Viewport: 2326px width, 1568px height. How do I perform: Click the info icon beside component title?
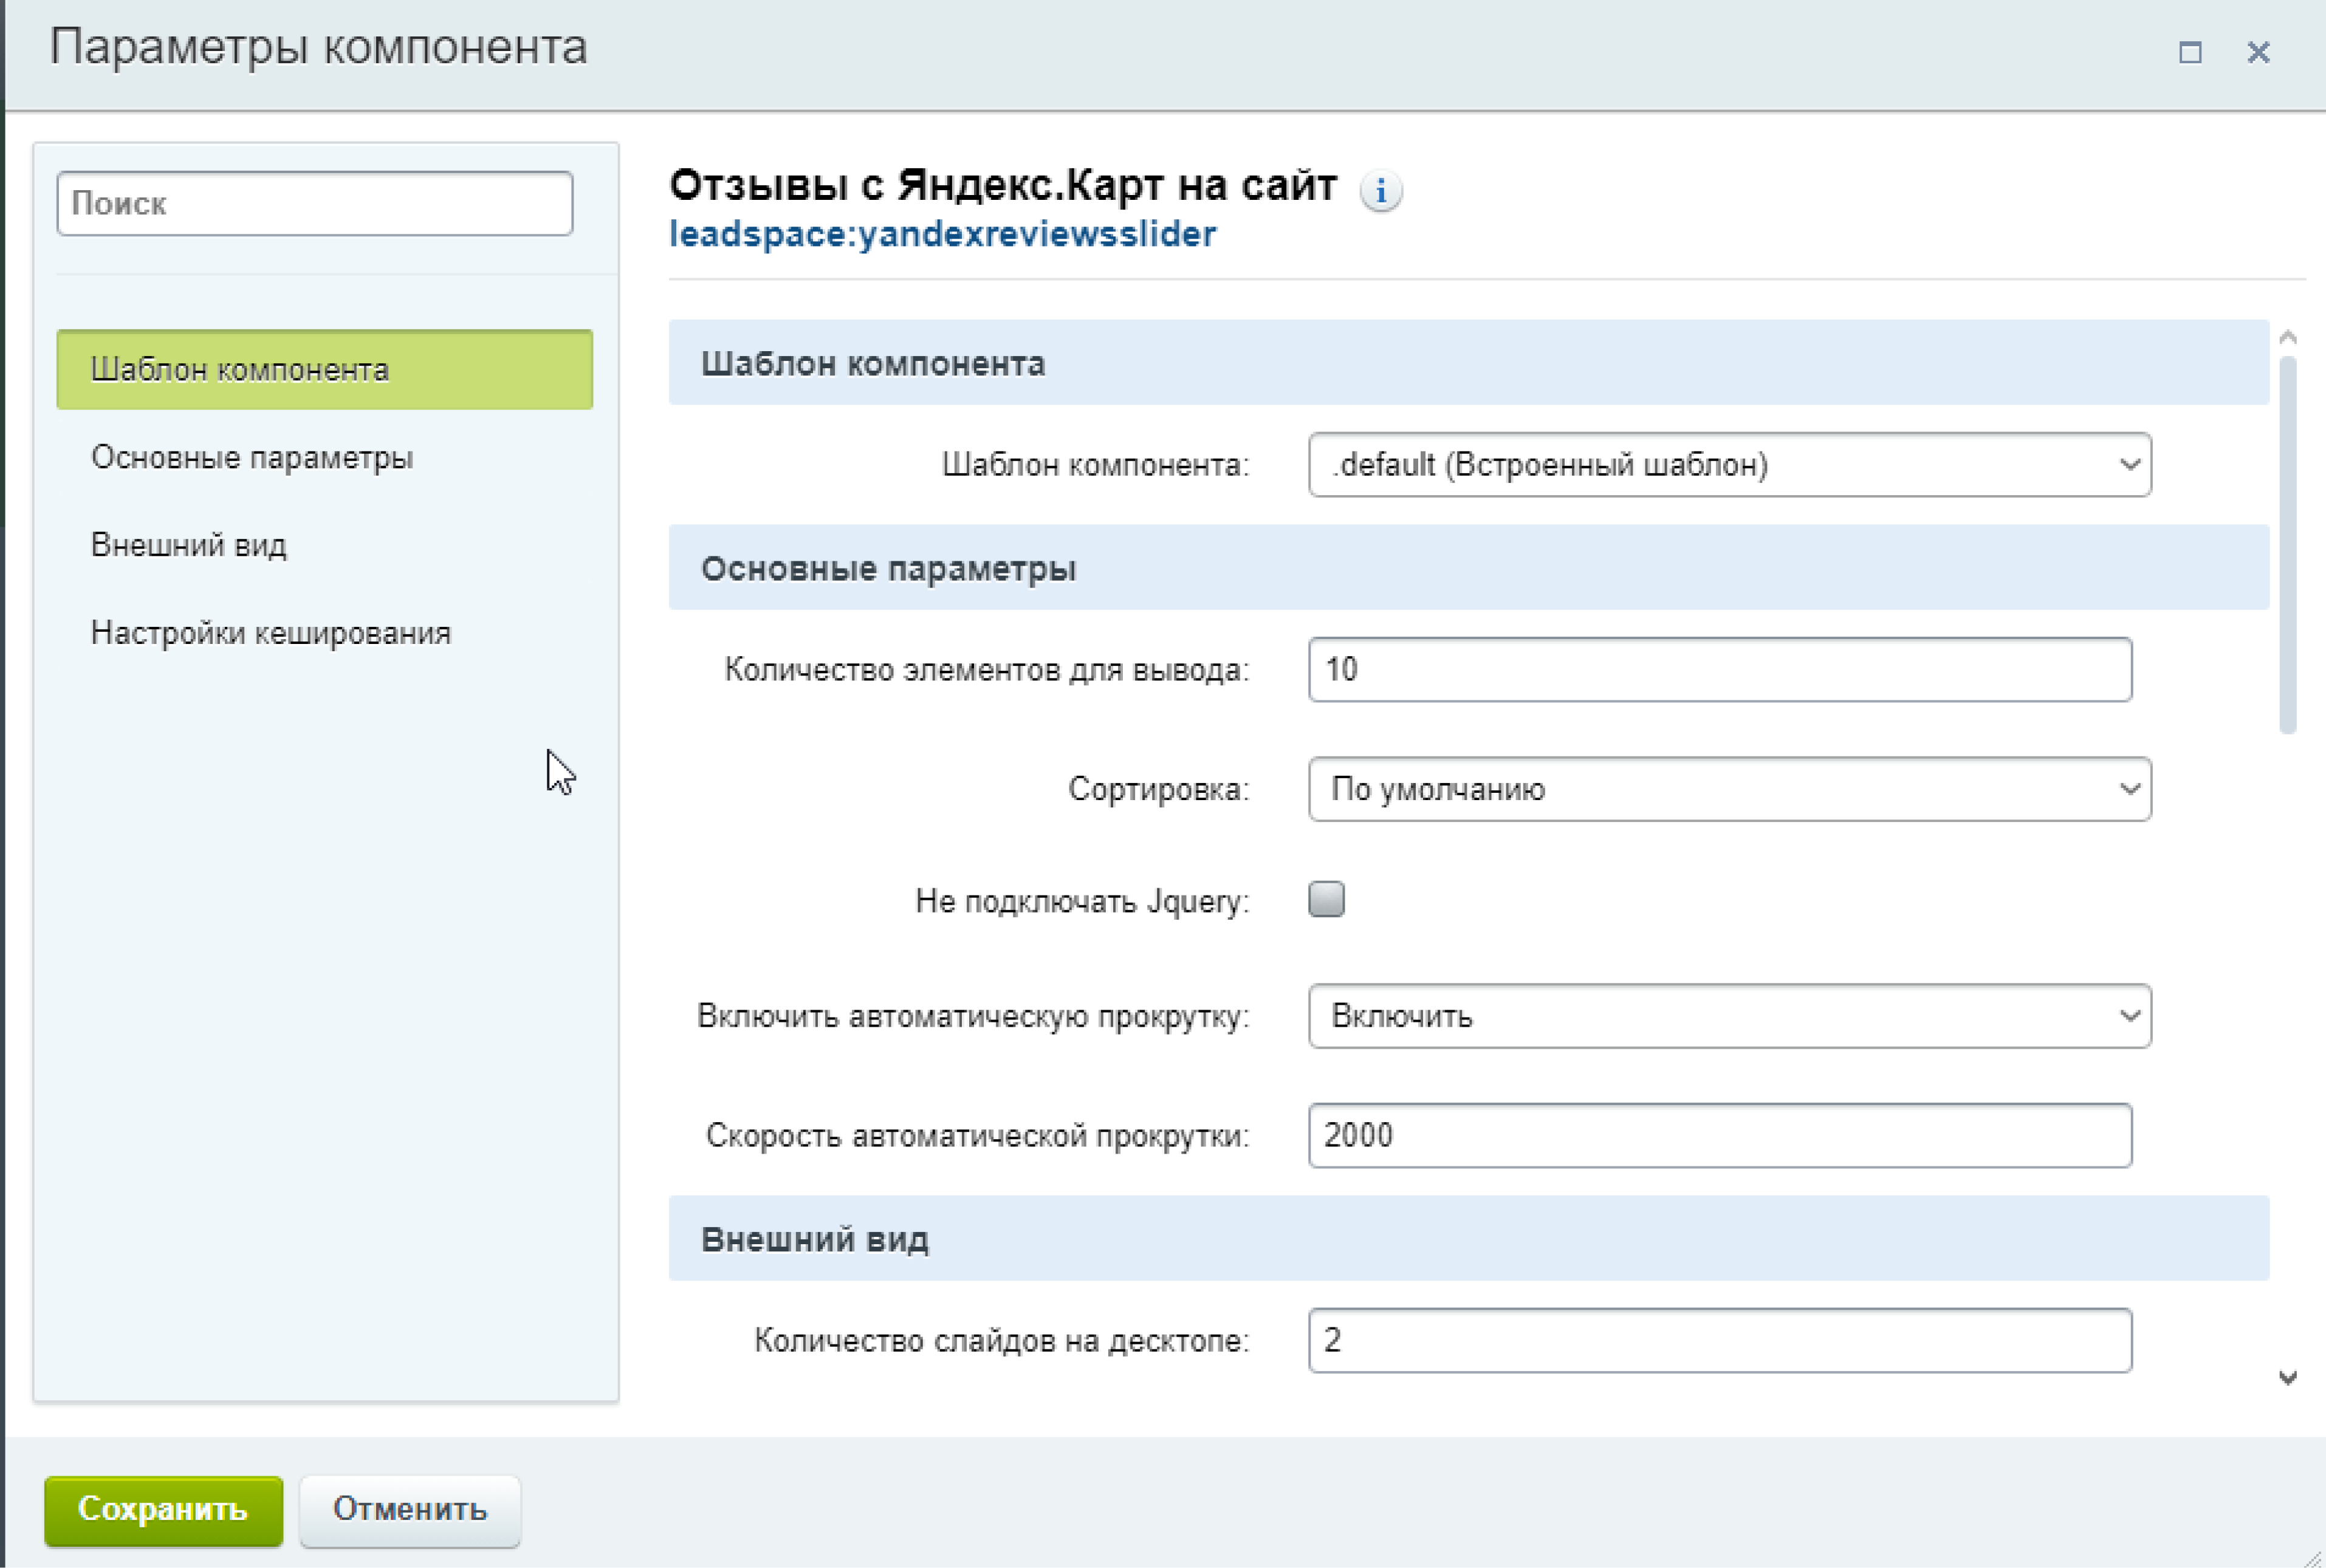point(1381,190)
